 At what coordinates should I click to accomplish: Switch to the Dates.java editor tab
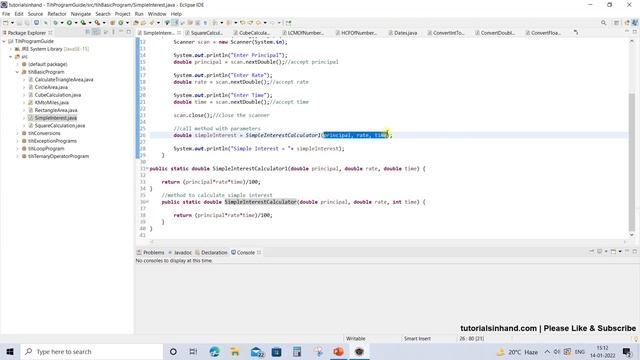[402, 33]
